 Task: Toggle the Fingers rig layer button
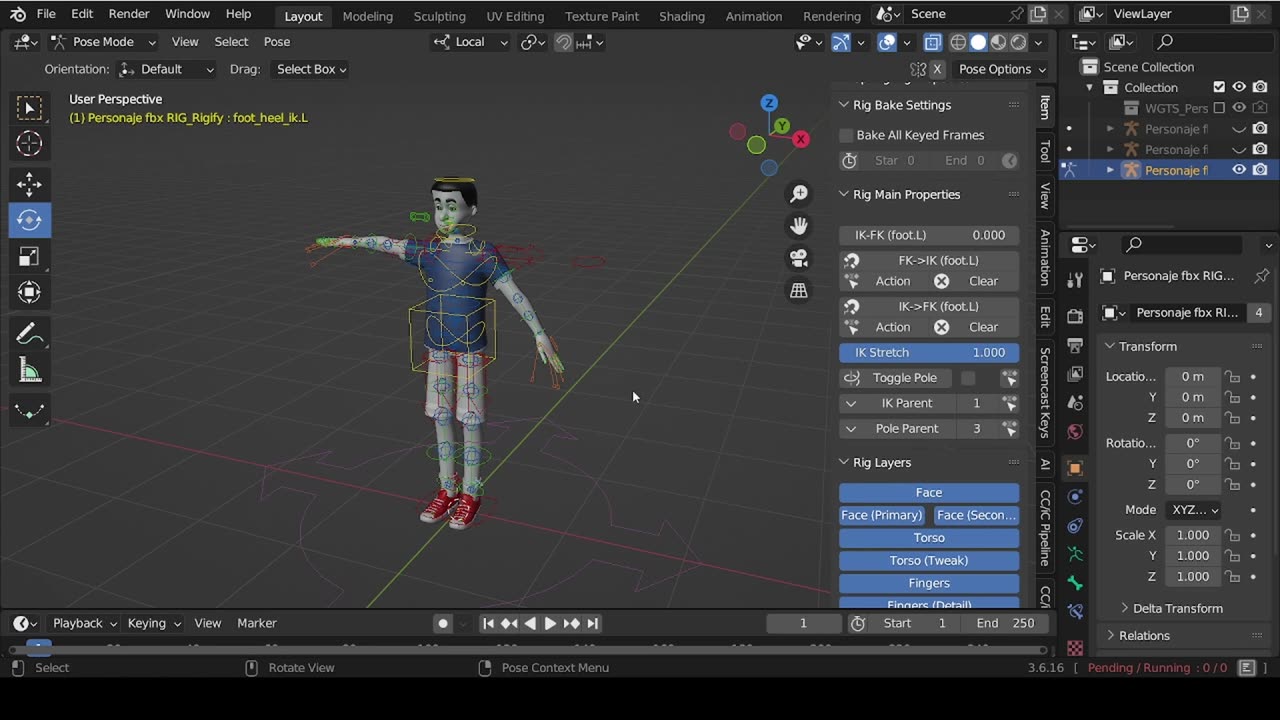(x=929, y=583)
